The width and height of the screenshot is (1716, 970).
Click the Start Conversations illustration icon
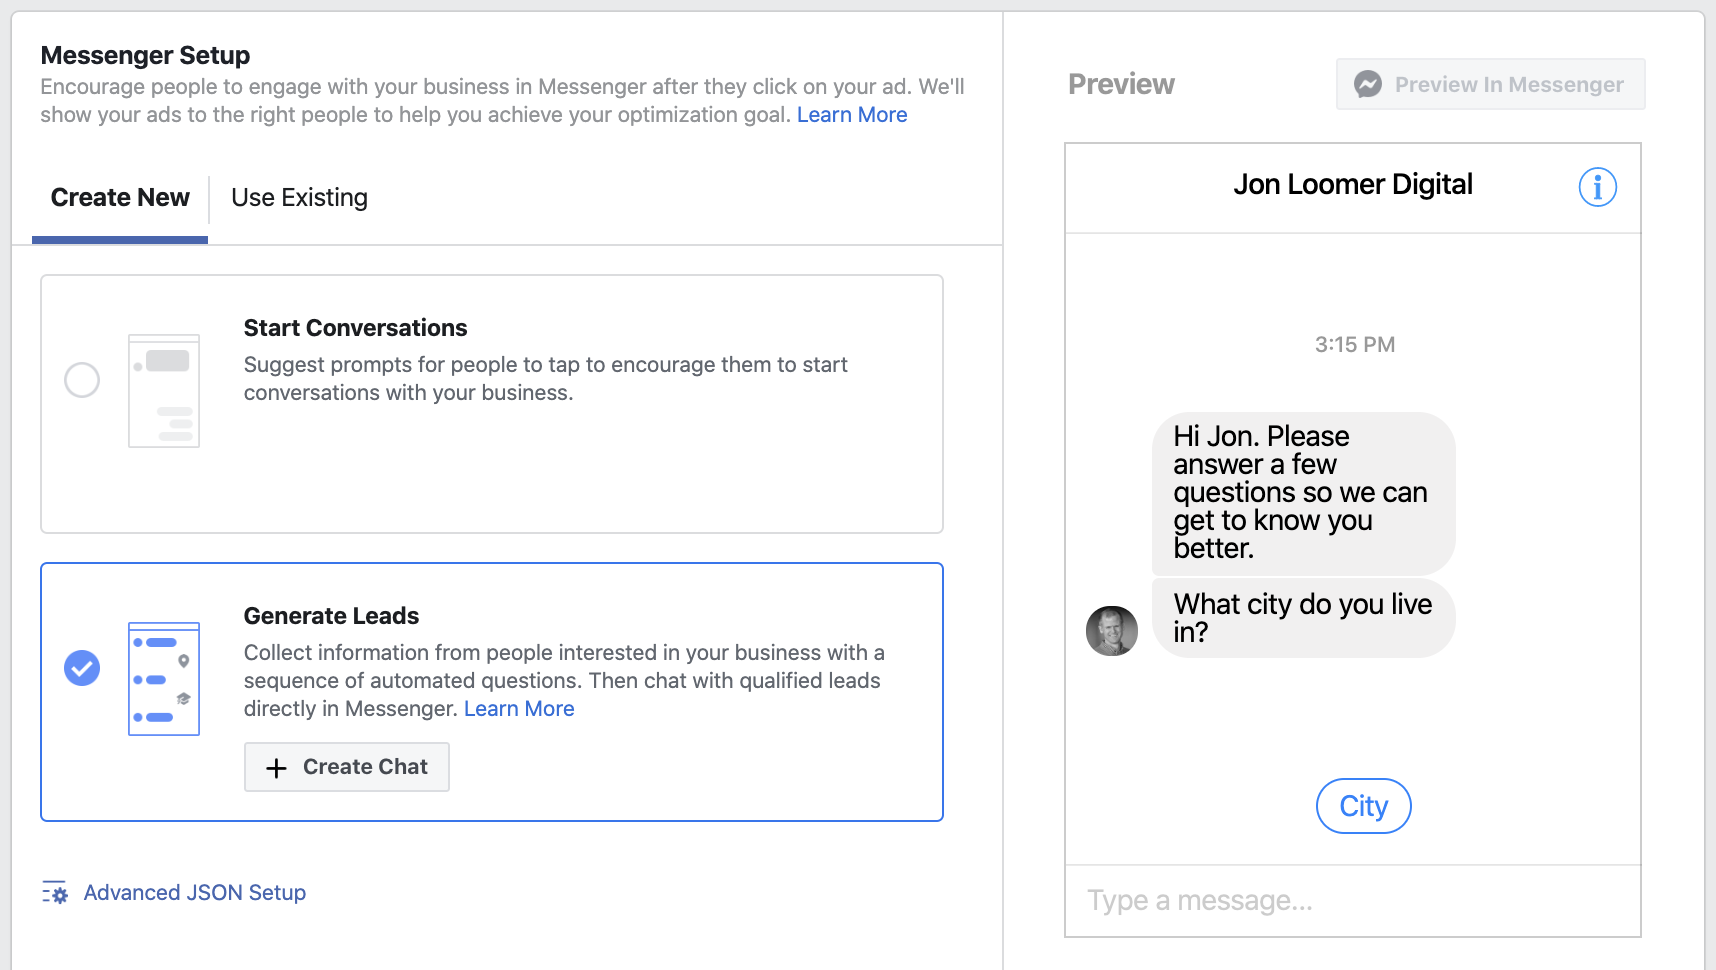point(164,391)
